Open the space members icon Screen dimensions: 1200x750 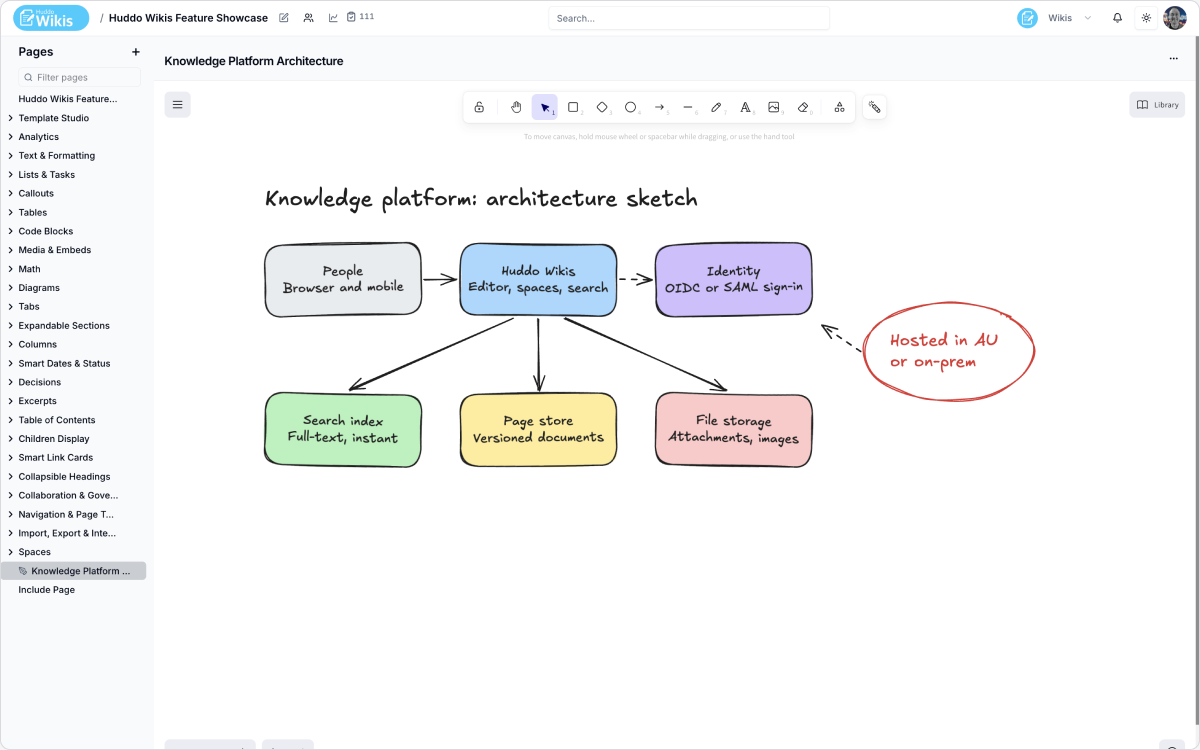pyautogui.click(x=308, y=18)
